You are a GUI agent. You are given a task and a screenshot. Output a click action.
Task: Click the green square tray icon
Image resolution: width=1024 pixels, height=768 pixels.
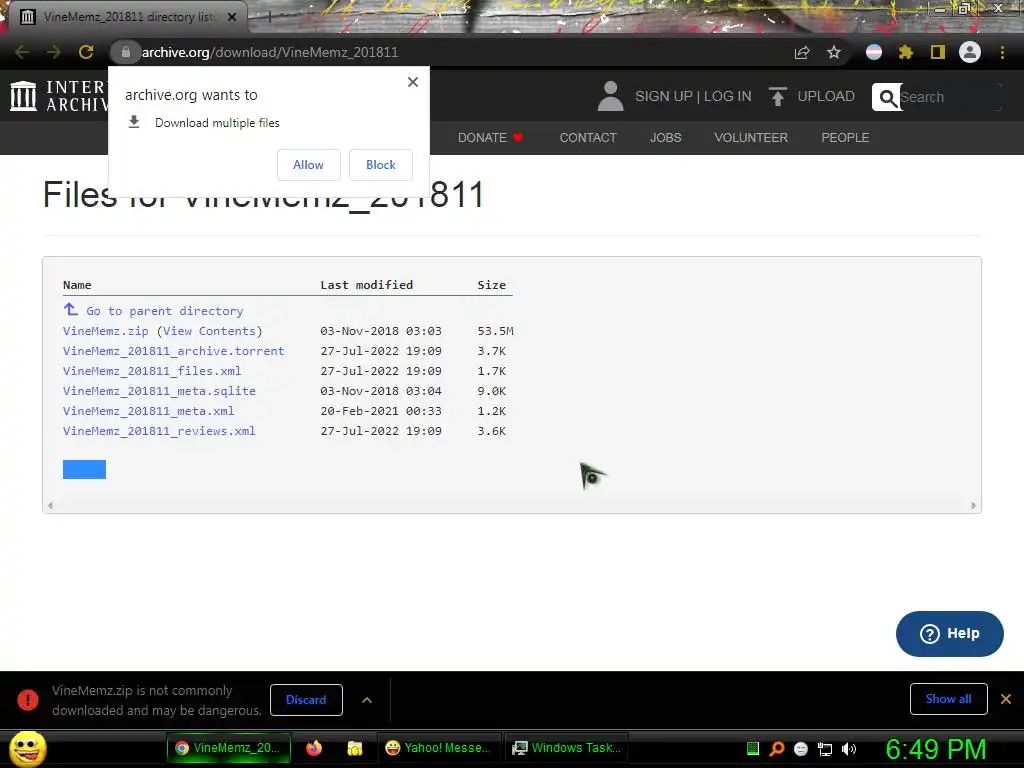pos(753,749)
